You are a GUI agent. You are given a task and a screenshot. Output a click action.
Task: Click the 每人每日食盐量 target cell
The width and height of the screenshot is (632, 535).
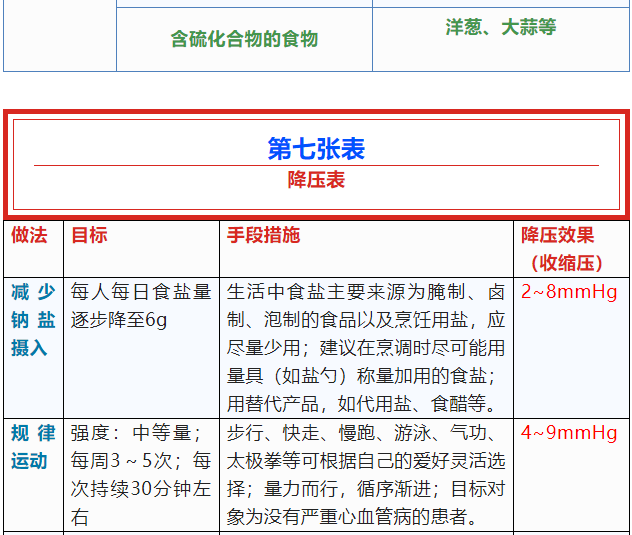click(141, 292)
